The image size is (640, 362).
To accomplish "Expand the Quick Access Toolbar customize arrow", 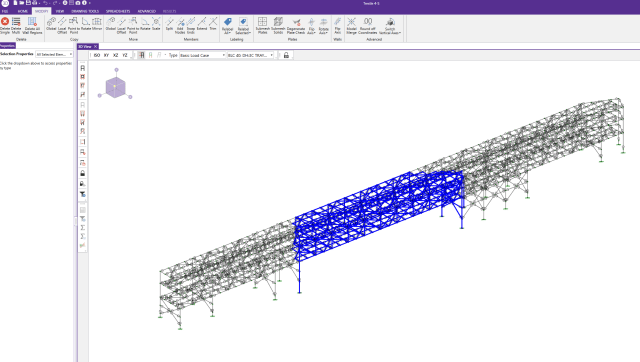I will tap(89, 3).
